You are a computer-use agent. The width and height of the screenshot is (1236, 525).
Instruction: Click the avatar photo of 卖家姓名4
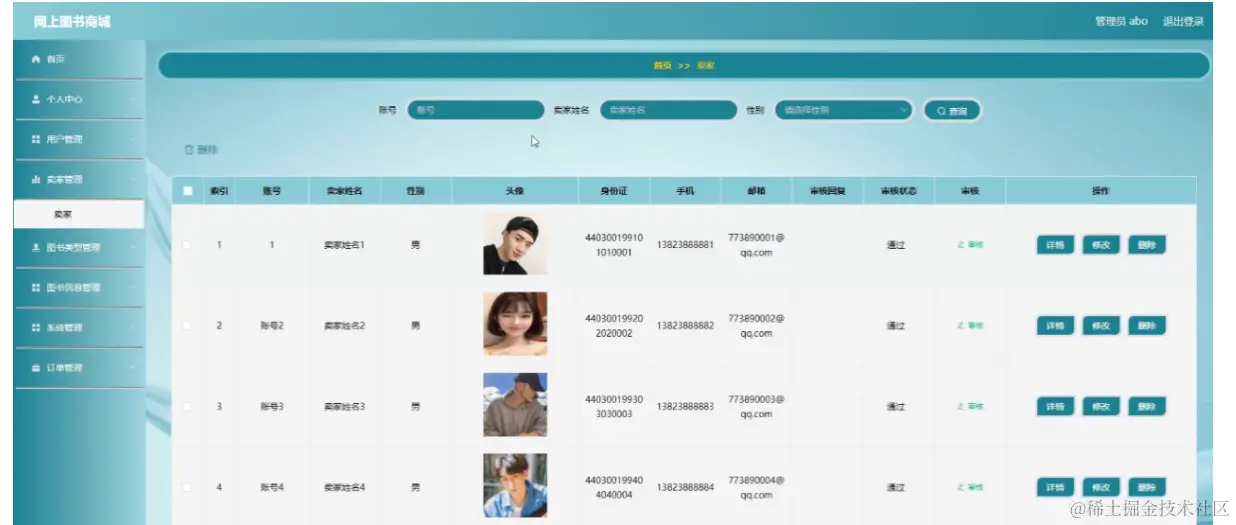coord(515,485)
